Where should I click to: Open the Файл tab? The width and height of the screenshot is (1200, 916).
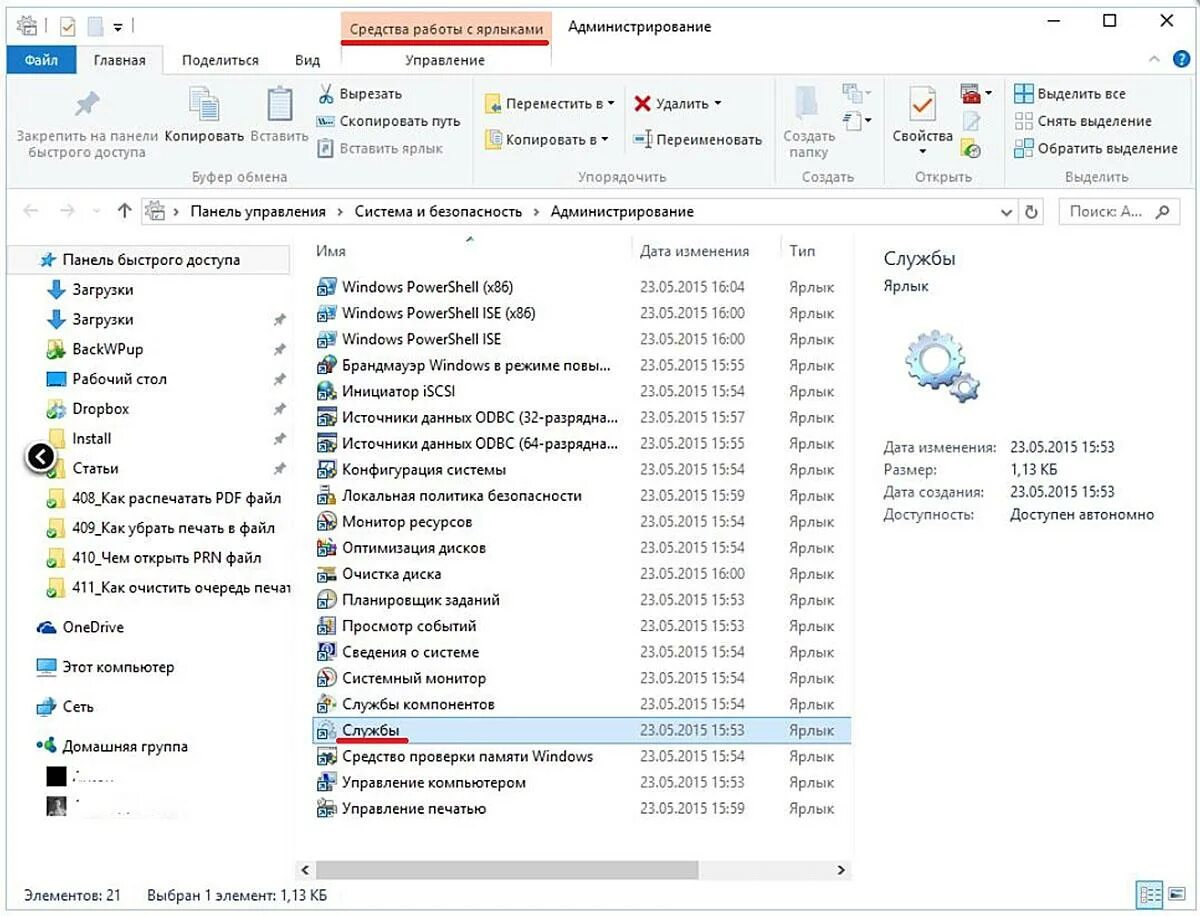(41, 60)
